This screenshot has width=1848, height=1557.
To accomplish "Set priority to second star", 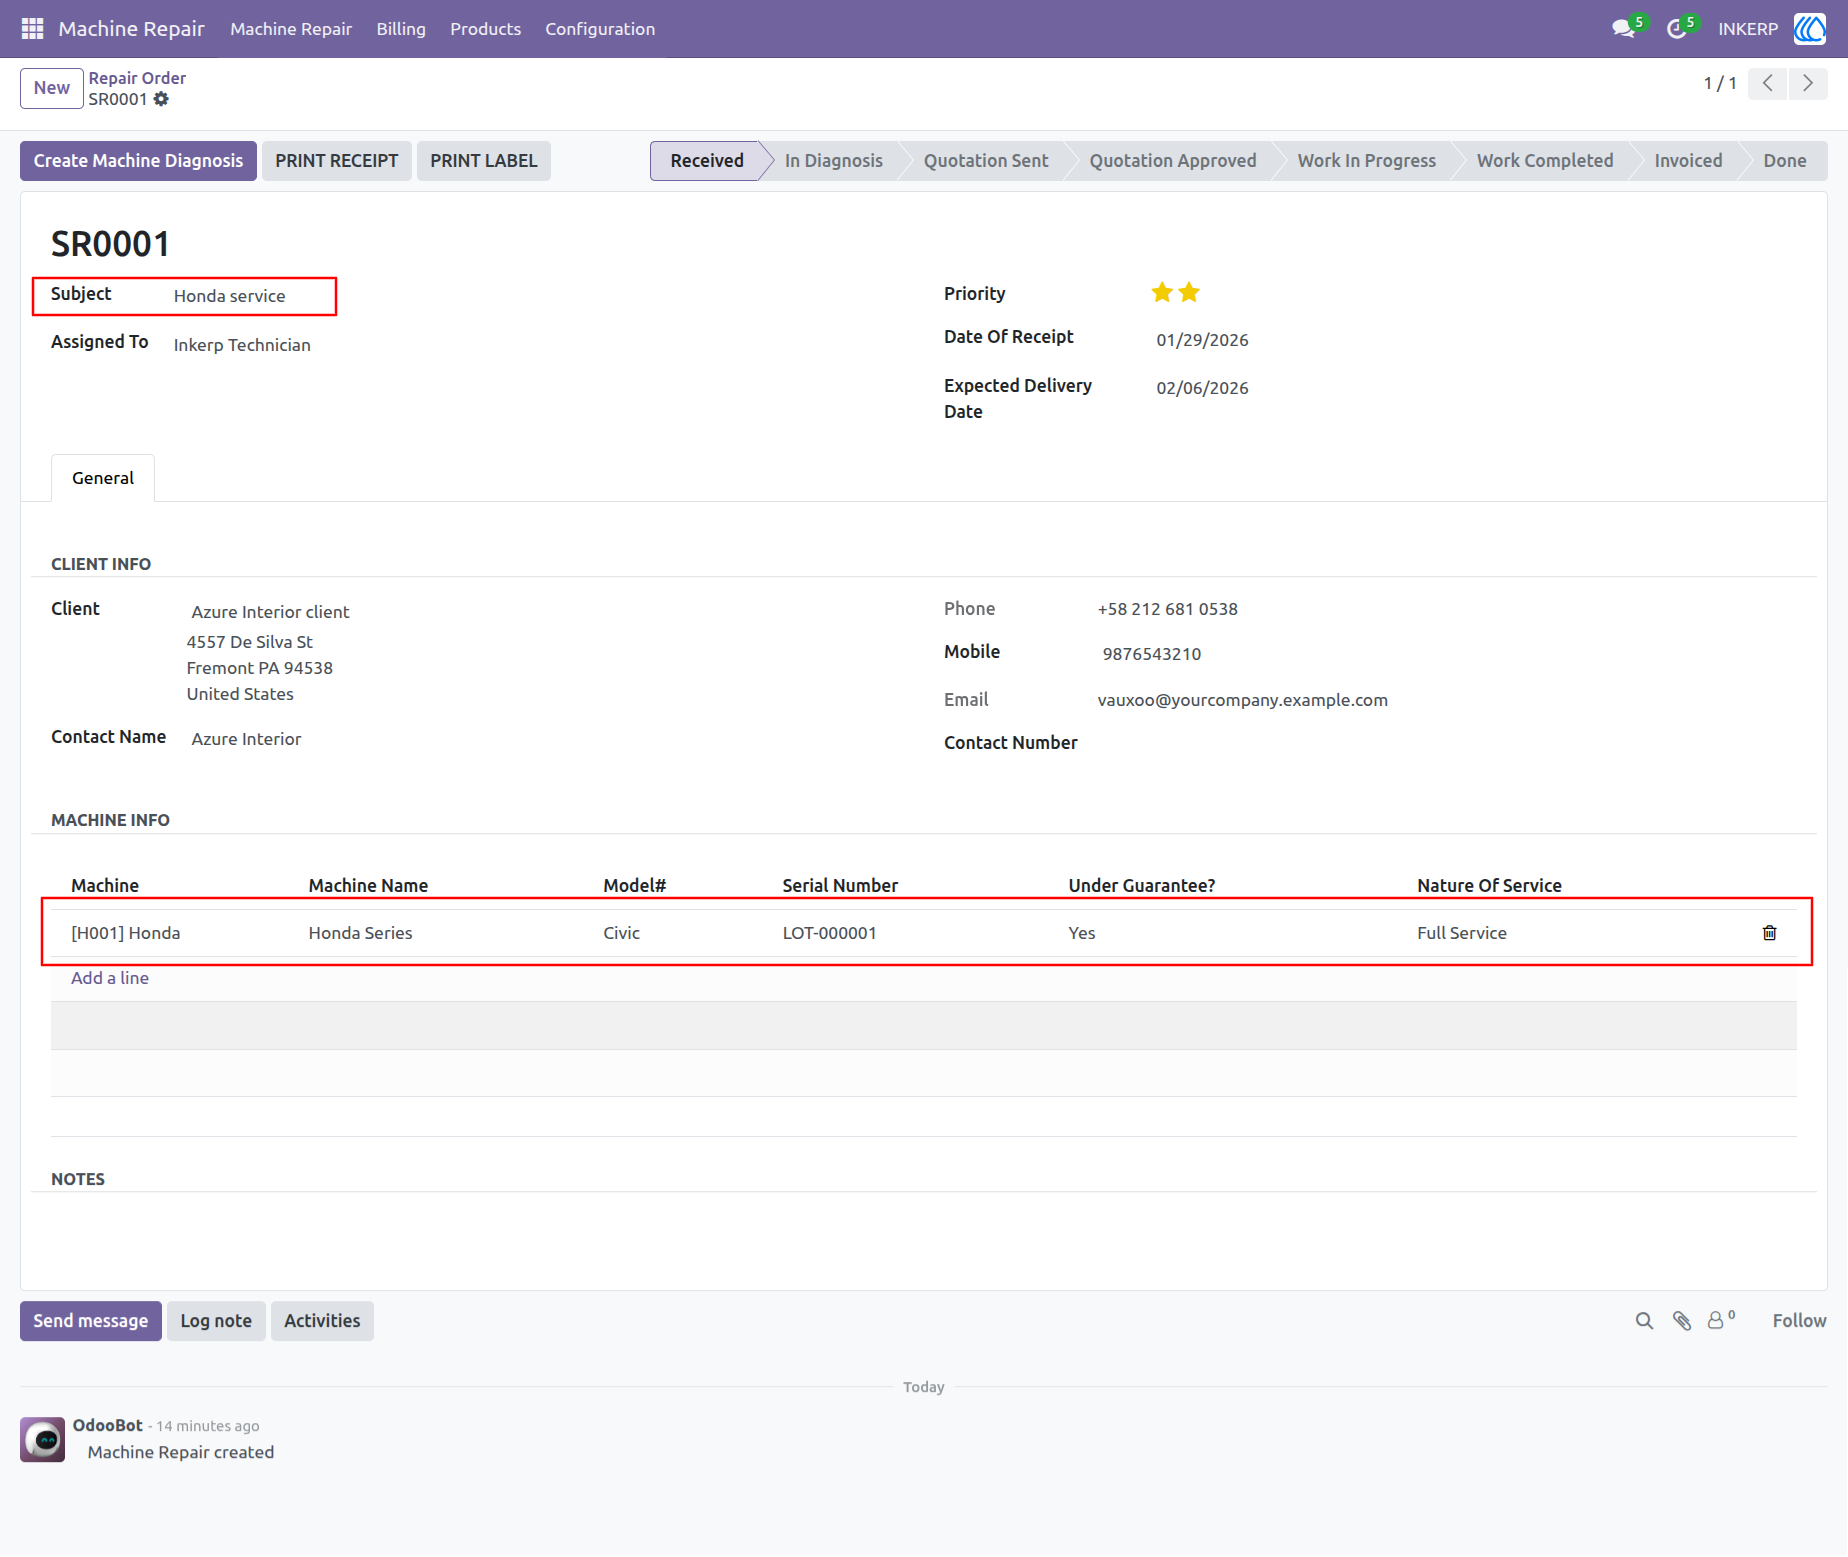I will tap(1189, 292).
